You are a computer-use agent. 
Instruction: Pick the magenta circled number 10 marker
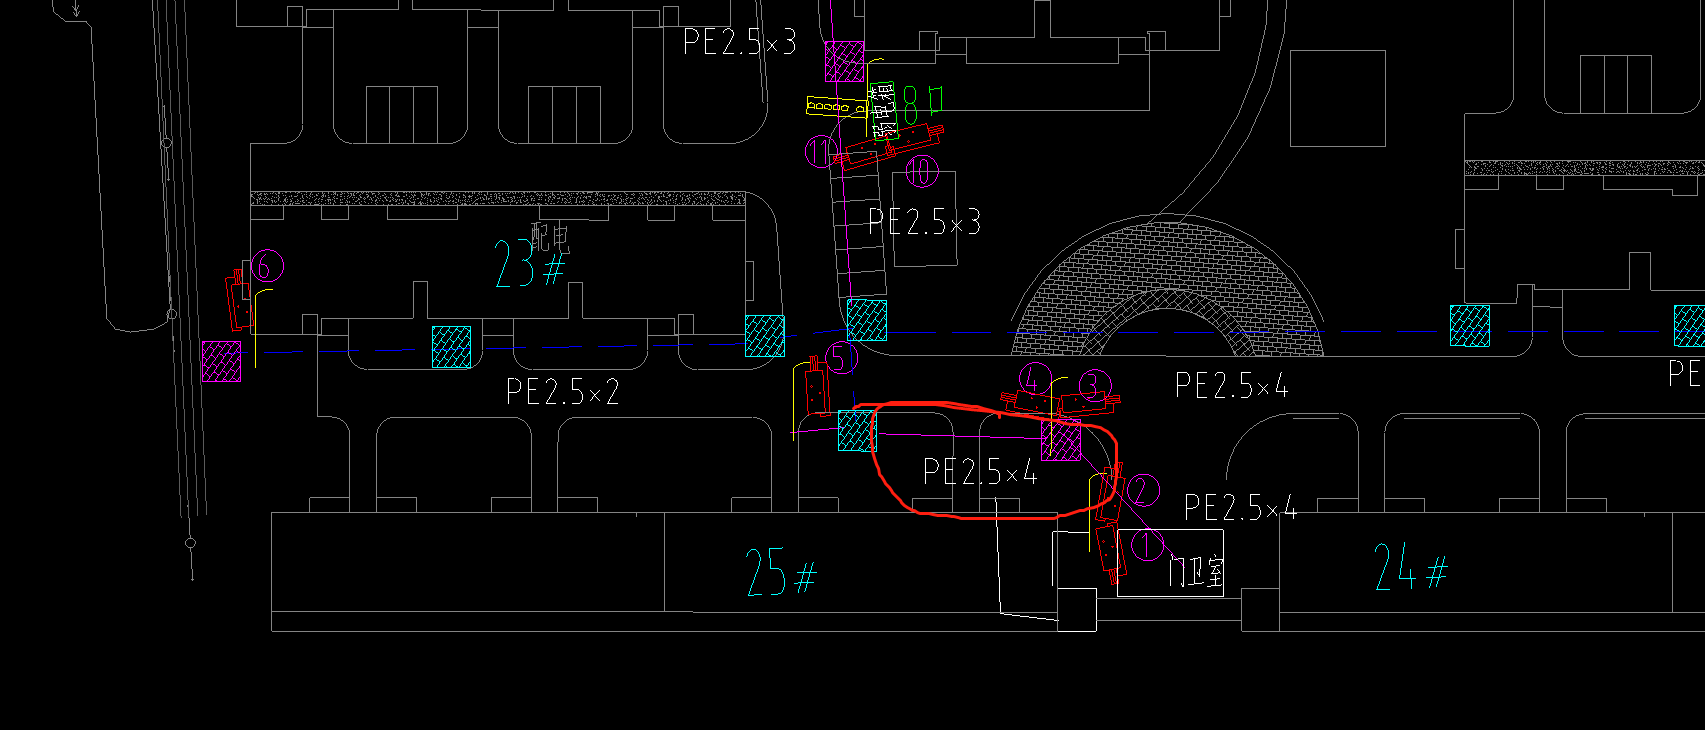(x=922, y=171)
